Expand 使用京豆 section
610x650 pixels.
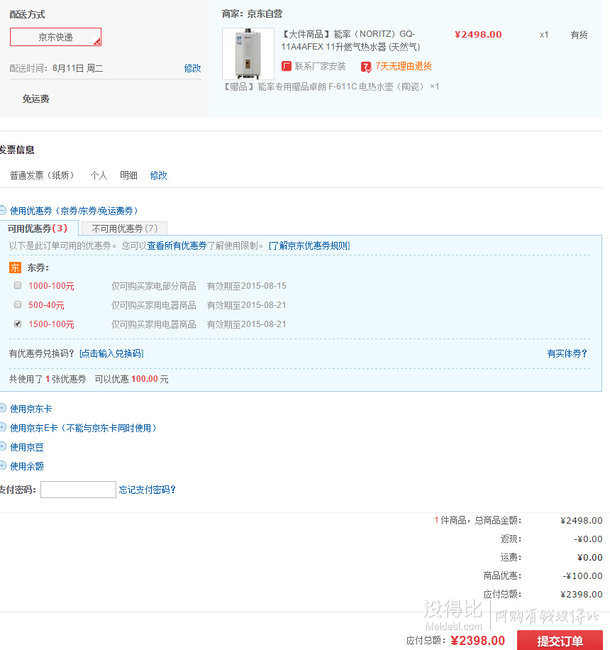(27, 447)
